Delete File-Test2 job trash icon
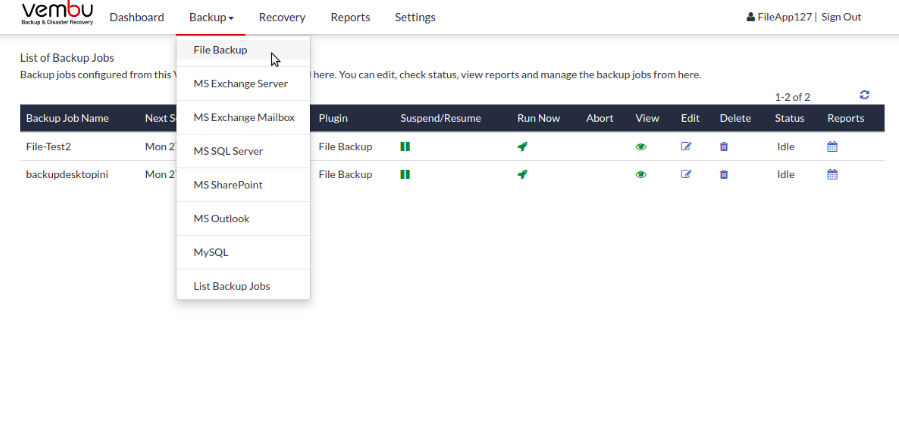 click(724, 147)
